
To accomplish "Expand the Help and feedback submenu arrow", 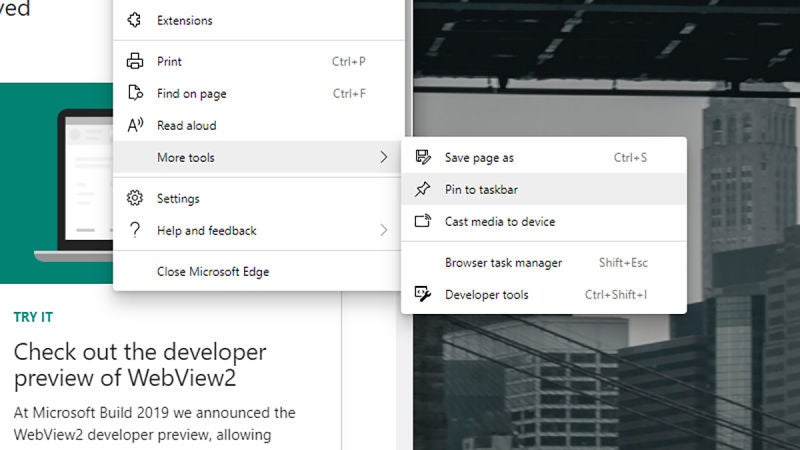I will pos(383,231).
